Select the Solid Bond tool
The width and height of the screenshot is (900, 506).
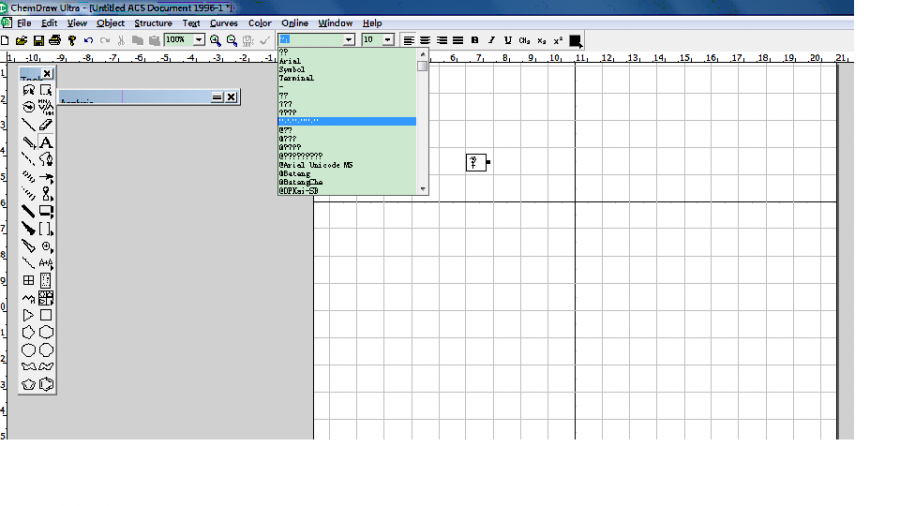point(28,124)
